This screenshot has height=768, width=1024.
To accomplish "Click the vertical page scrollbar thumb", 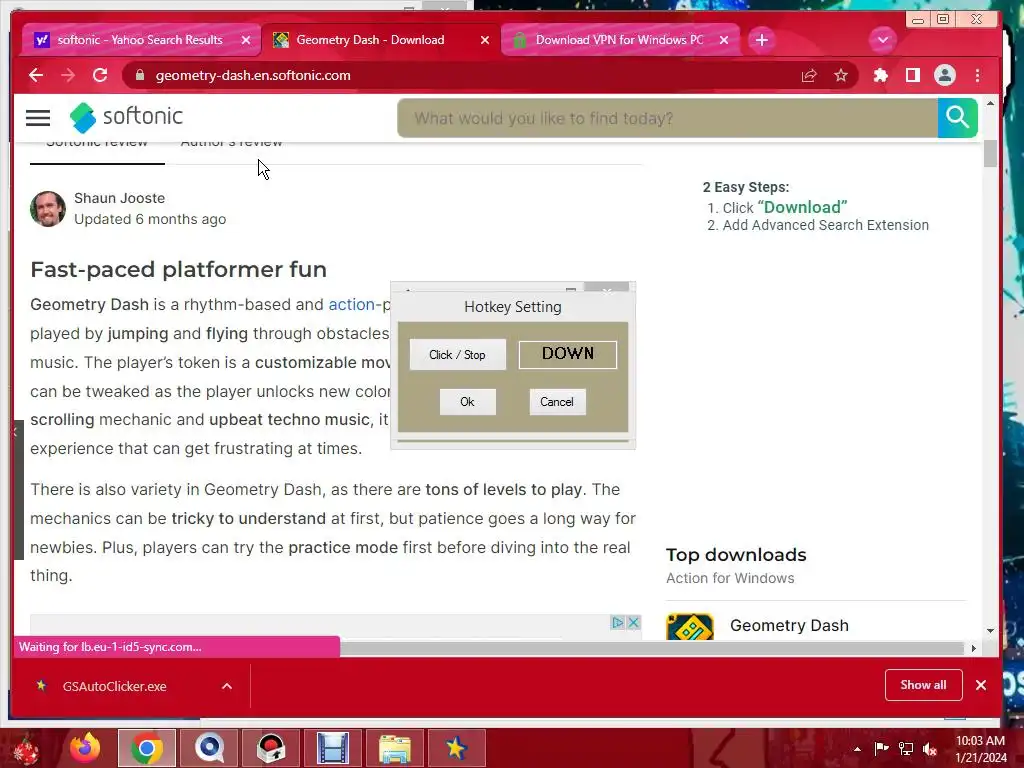I will coord(990,153).
